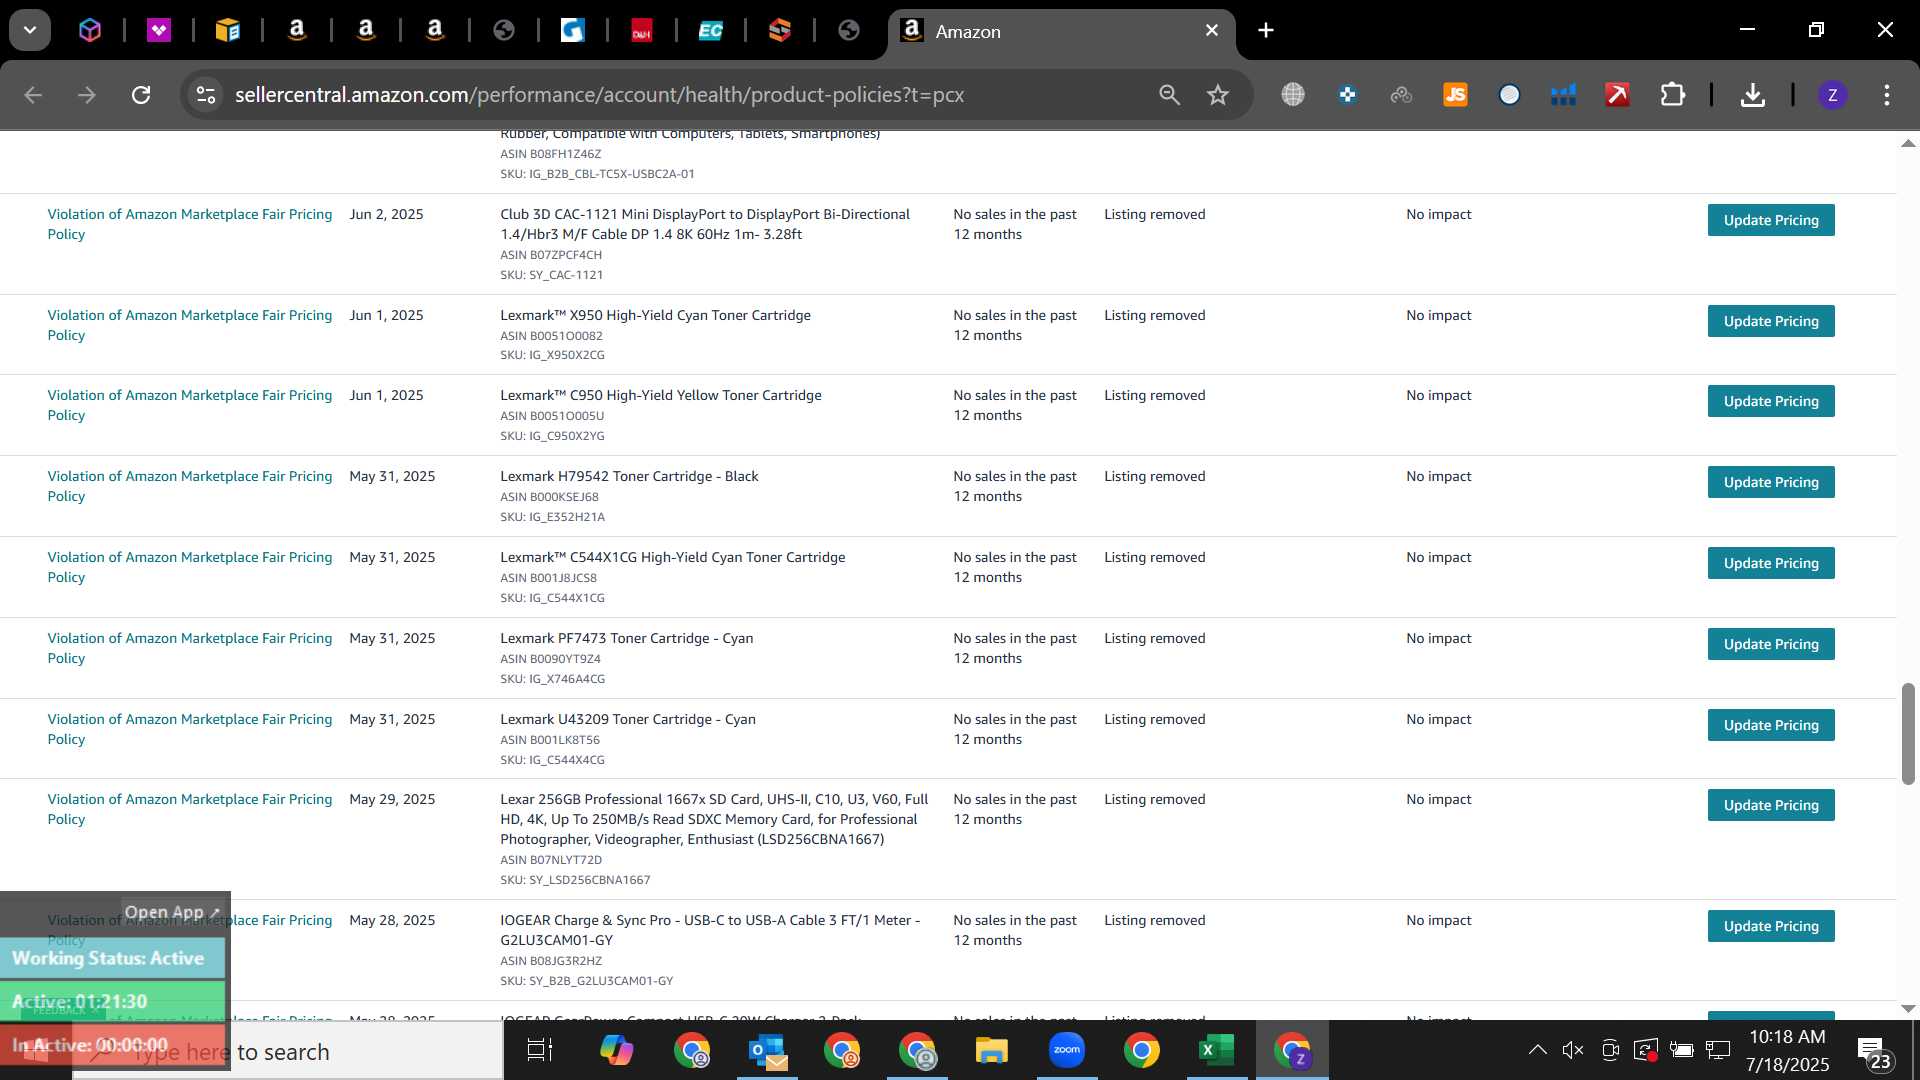Switch to the blue EC icon tab
The width and height of the screenshot is (1920, 1080).
[711, 30]
